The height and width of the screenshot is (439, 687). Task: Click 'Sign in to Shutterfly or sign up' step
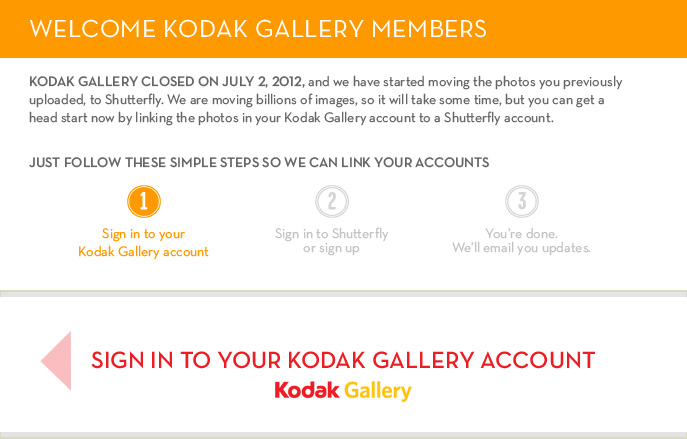coord(331,241)
